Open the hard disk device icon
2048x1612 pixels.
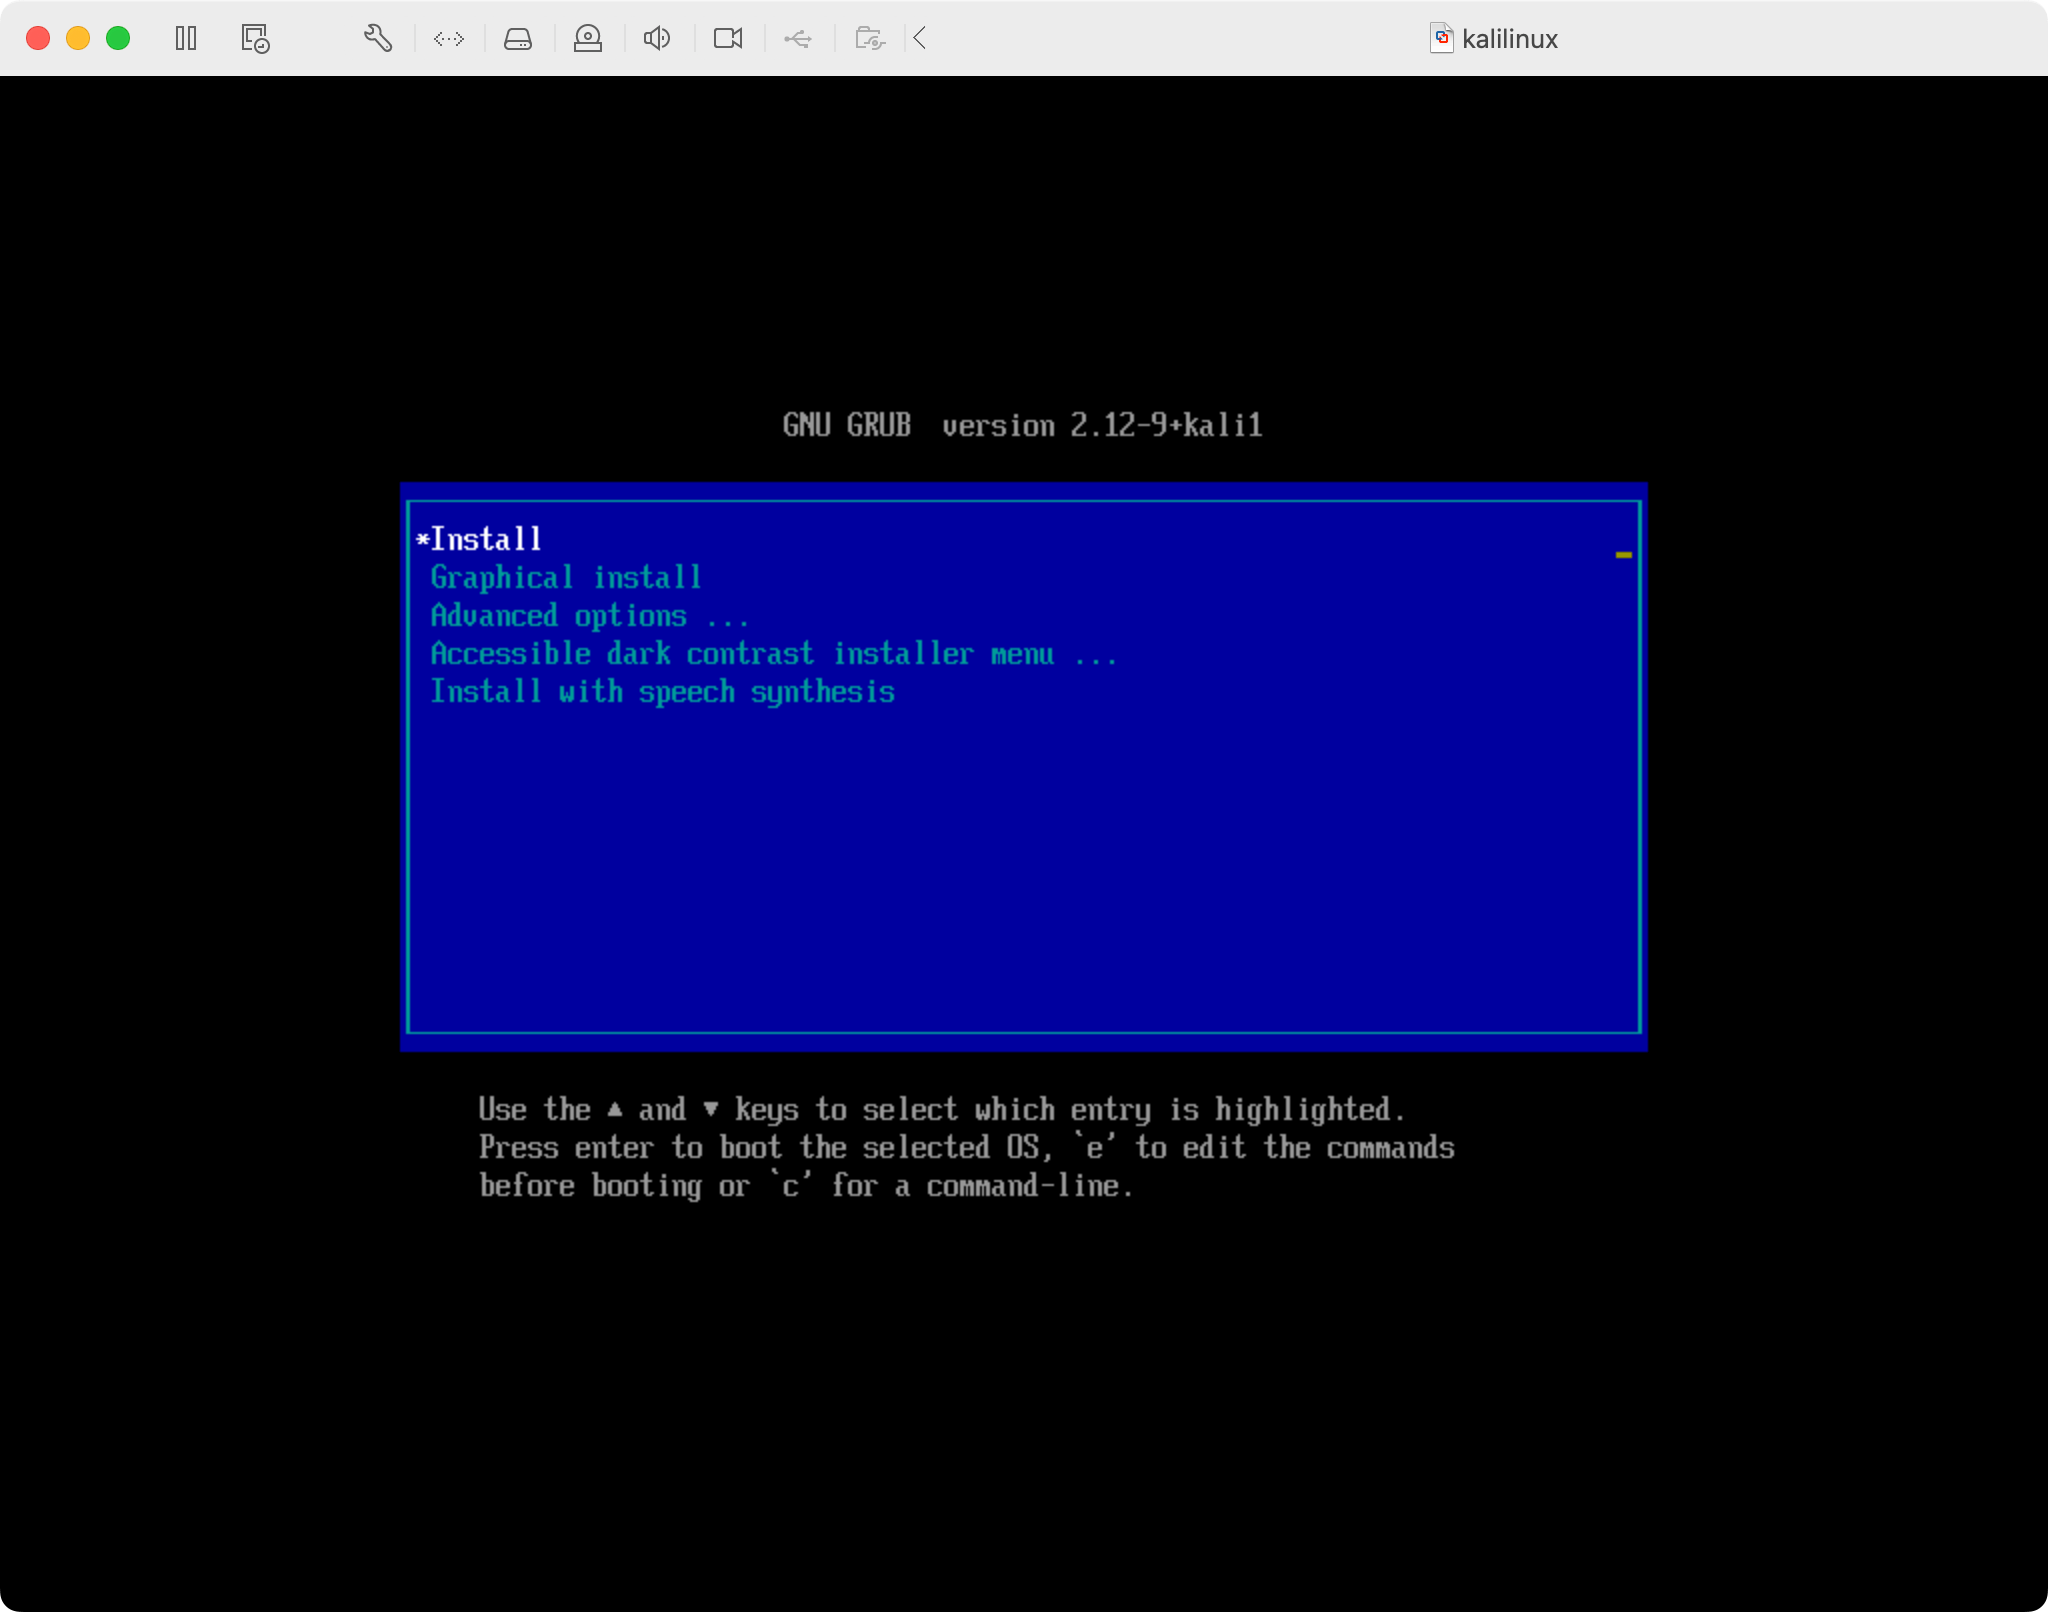tap(518, 38)
